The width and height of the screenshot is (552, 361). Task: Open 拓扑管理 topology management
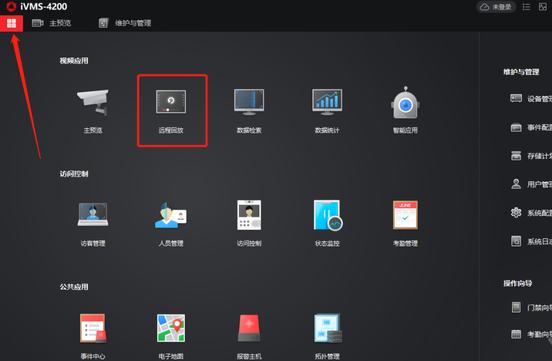click(327, 328)
